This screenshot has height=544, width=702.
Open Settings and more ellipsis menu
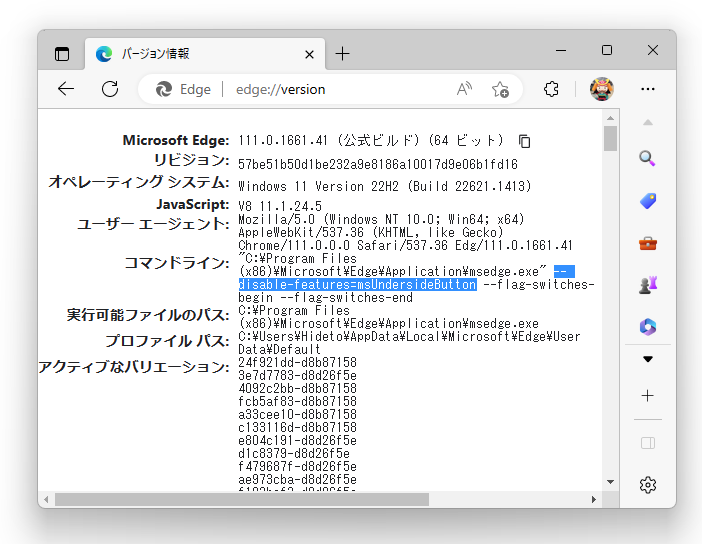648,89
